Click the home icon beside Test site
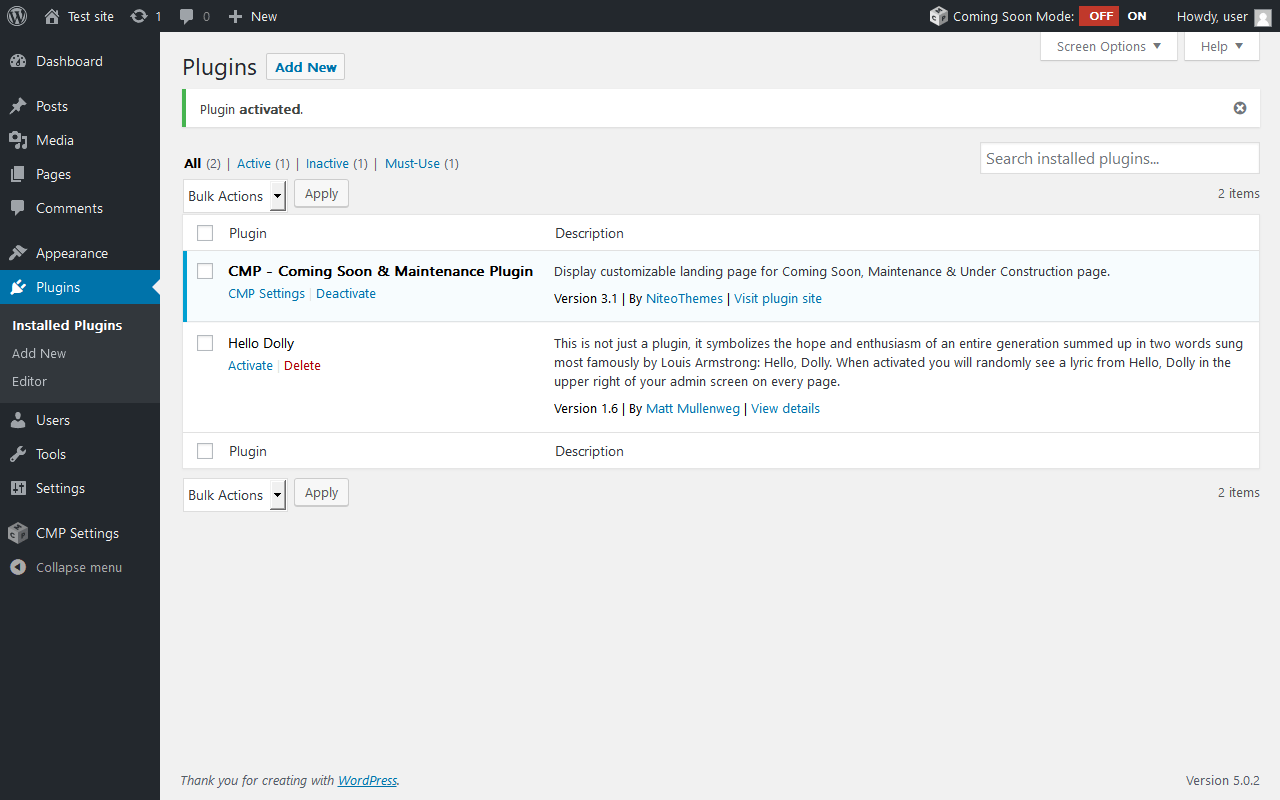Viewport: 1280px width, 800px height. 52,16
